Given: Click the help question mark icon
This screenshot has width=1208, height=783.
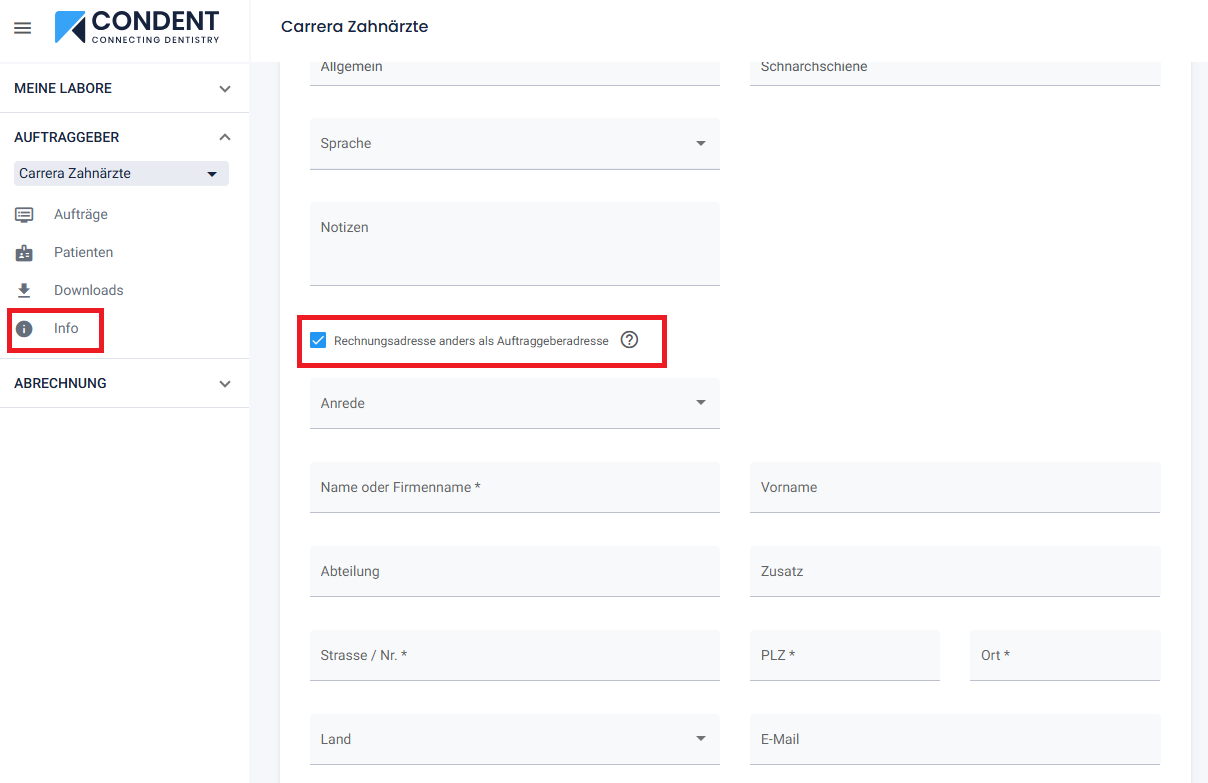Looking at the screenshot, I should pyautogui.click(x=629, y=340).
